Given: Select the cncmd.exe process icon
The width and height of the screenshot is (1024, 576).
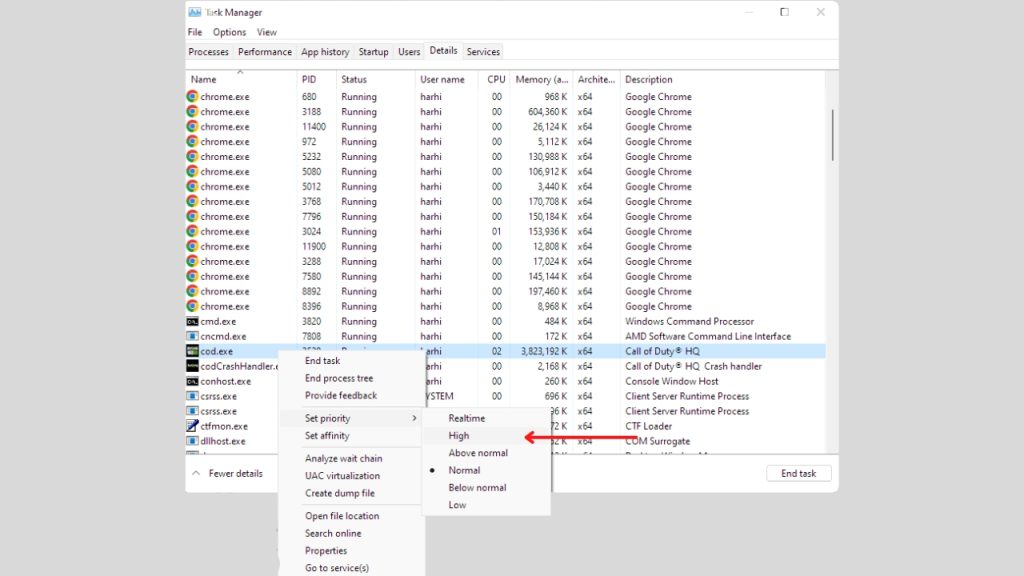Looking at the screenshot, I should [x=192, y=337].
